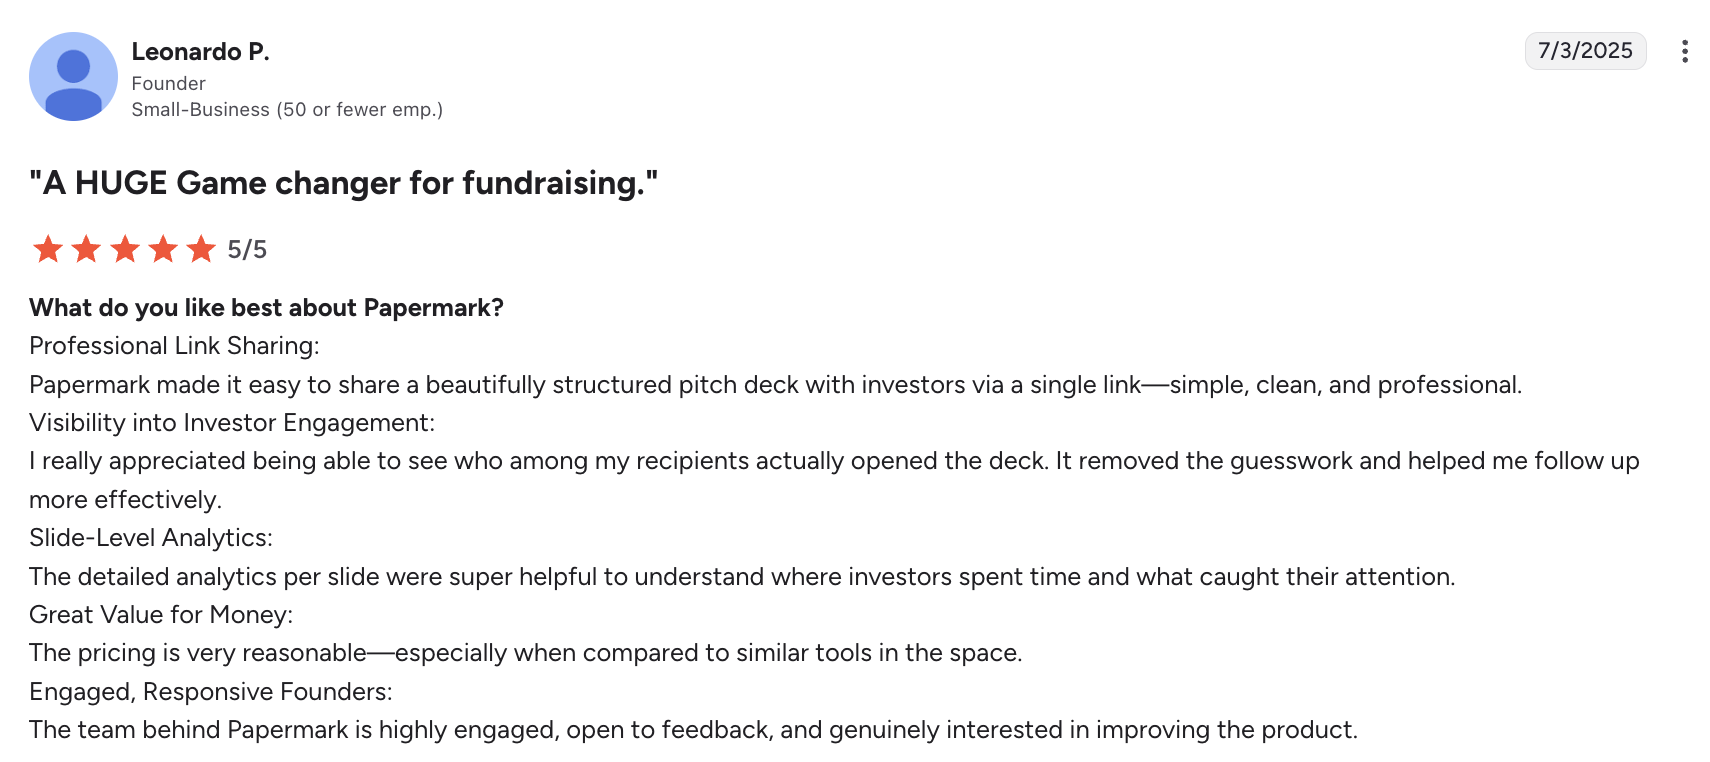Click the Founder job title text
The height and width of the screenshot is (762, 1710).
[167, 83]
